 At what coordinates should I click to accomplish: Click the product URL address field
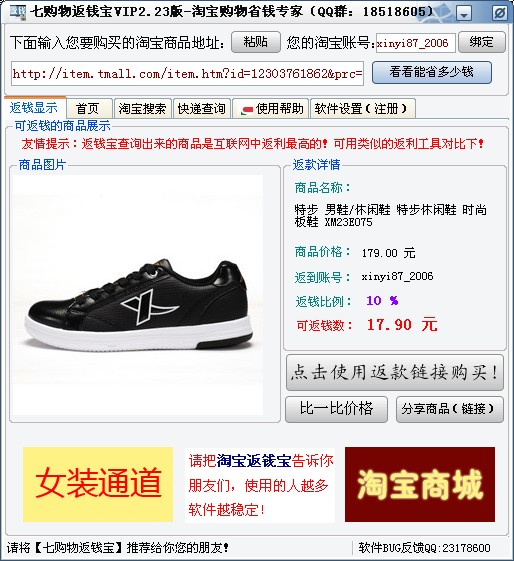[187, 74]
